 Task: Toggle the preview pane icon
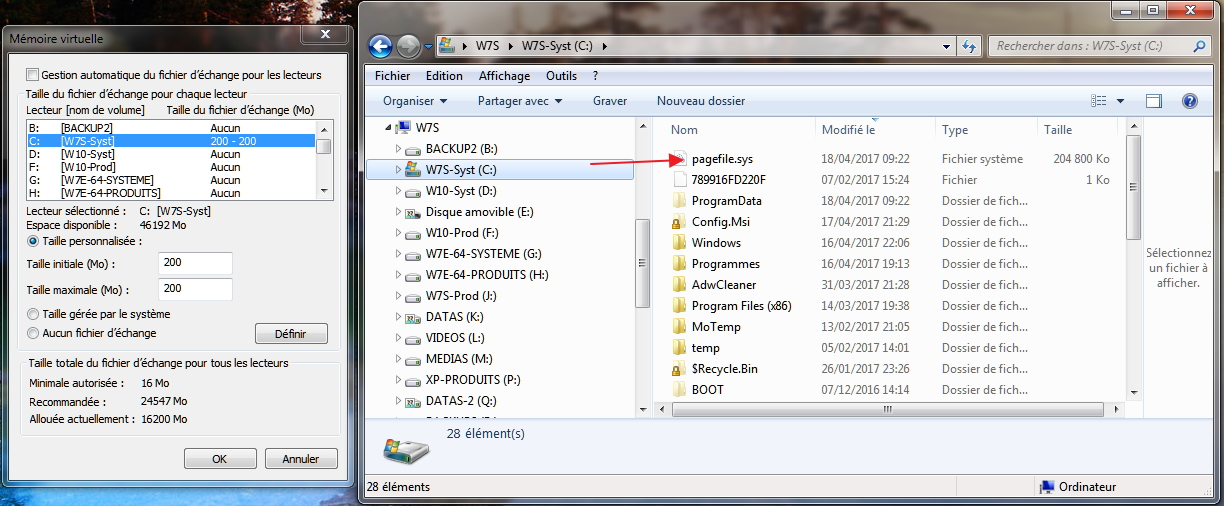coord(1153,101)
